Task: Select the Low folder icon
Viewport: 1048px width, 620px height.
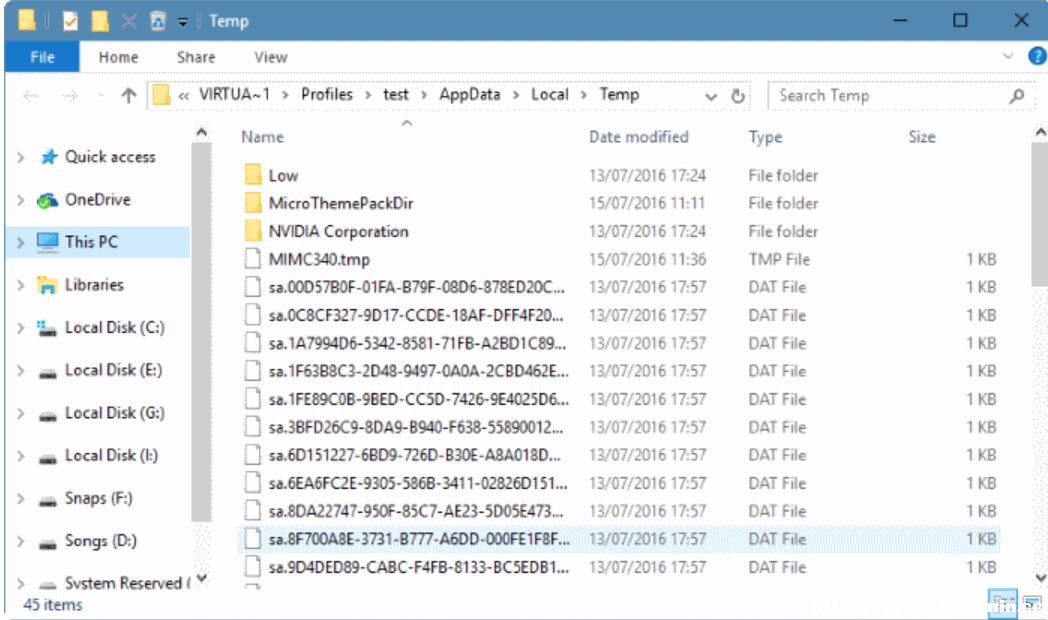Action: coord(253,175)
